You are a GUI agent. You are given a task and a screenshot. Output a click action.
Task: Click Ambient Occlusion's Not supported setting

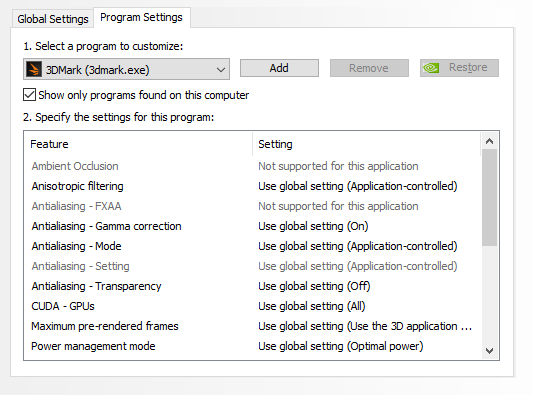tap(338, 166)
